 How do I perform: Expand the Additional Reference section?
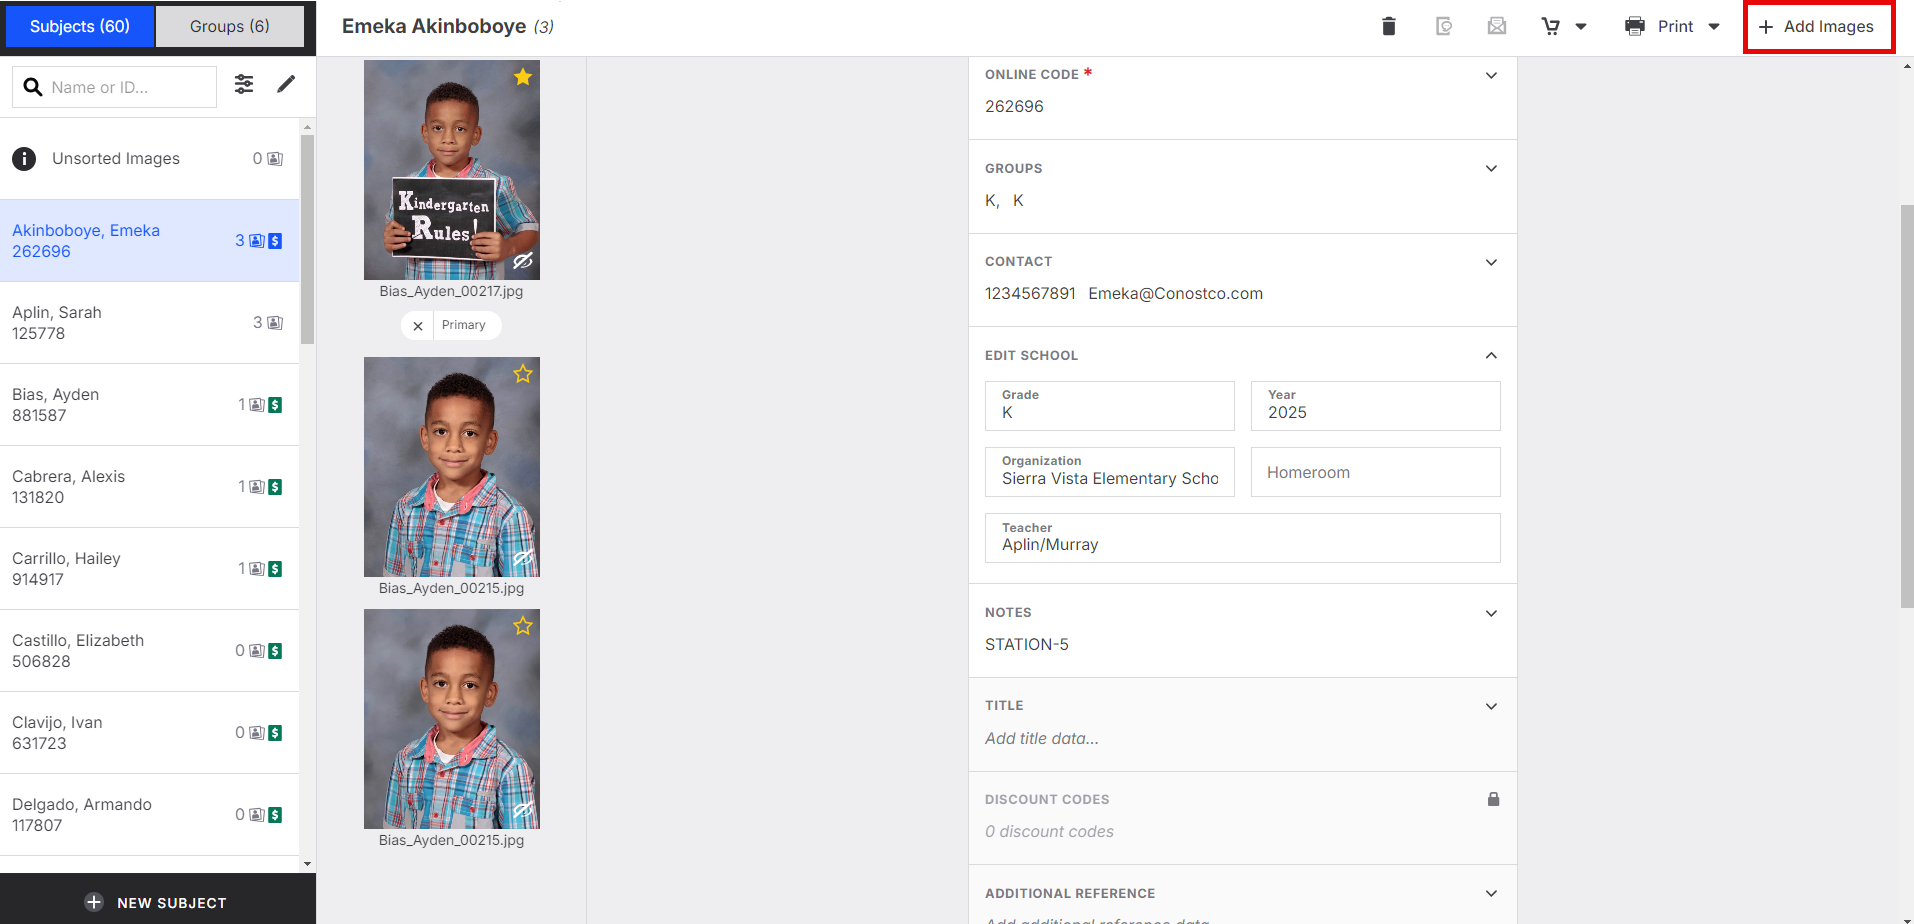click(x=1491, y=893)
